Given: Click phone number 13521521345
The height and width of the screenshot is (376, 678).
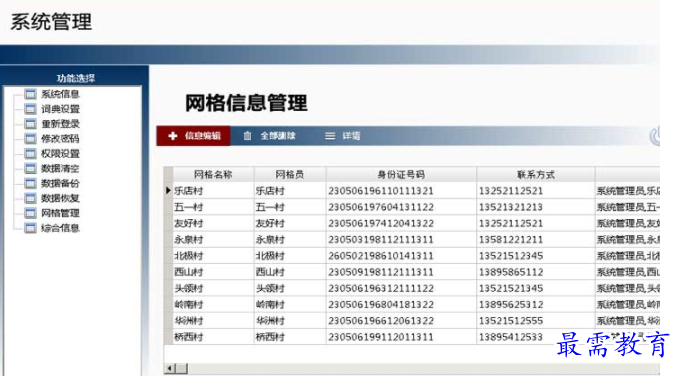Looking at the screenshot, I should 511,288.
